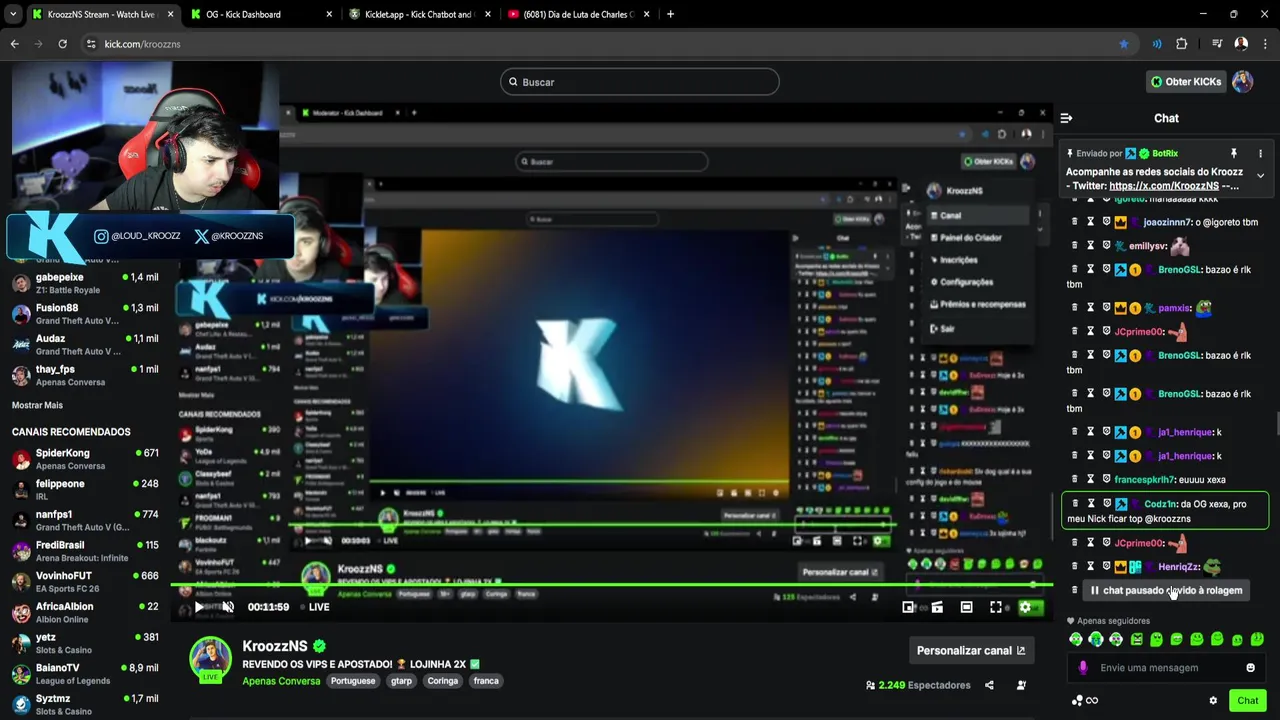Share the stream via share icon
This screenshot has width=1280, height=720.
click(x=989, y=686)
